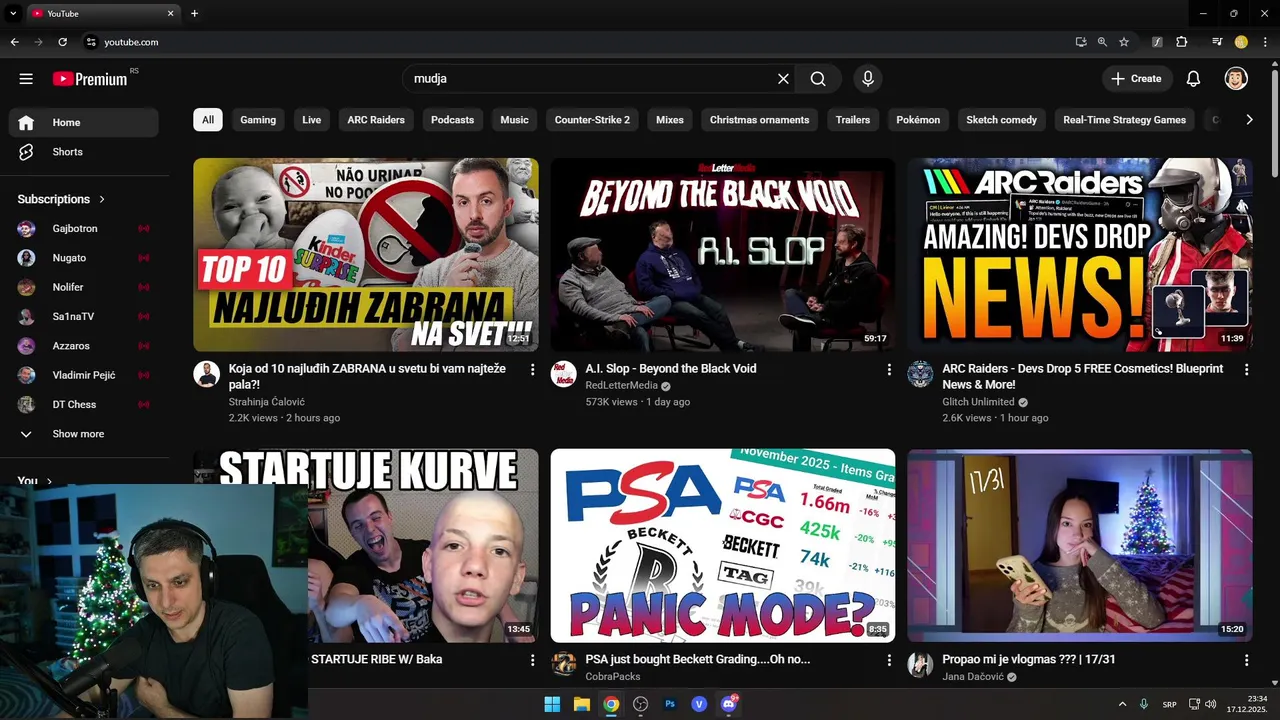Open File Explorer from taskbar
The image size is (1280, 720).
581,704
